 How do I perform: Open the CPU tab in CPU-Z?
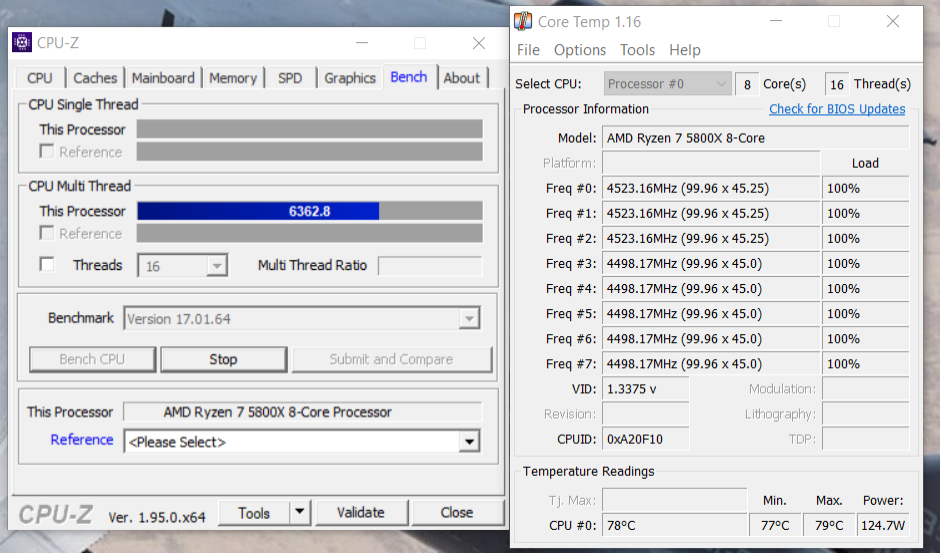click(40, 78)
